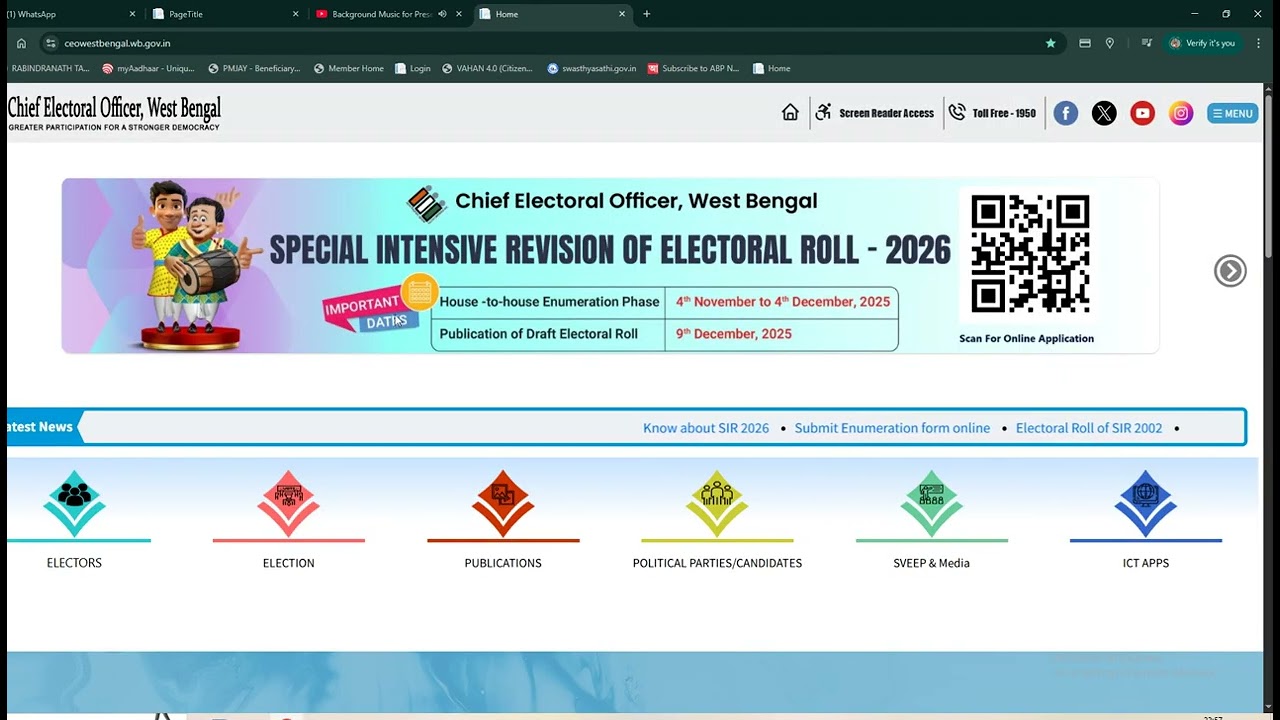Screen dimensions: 1280x720
Task: Open Screen Reader Access accessibility icon
Action: 823,113
